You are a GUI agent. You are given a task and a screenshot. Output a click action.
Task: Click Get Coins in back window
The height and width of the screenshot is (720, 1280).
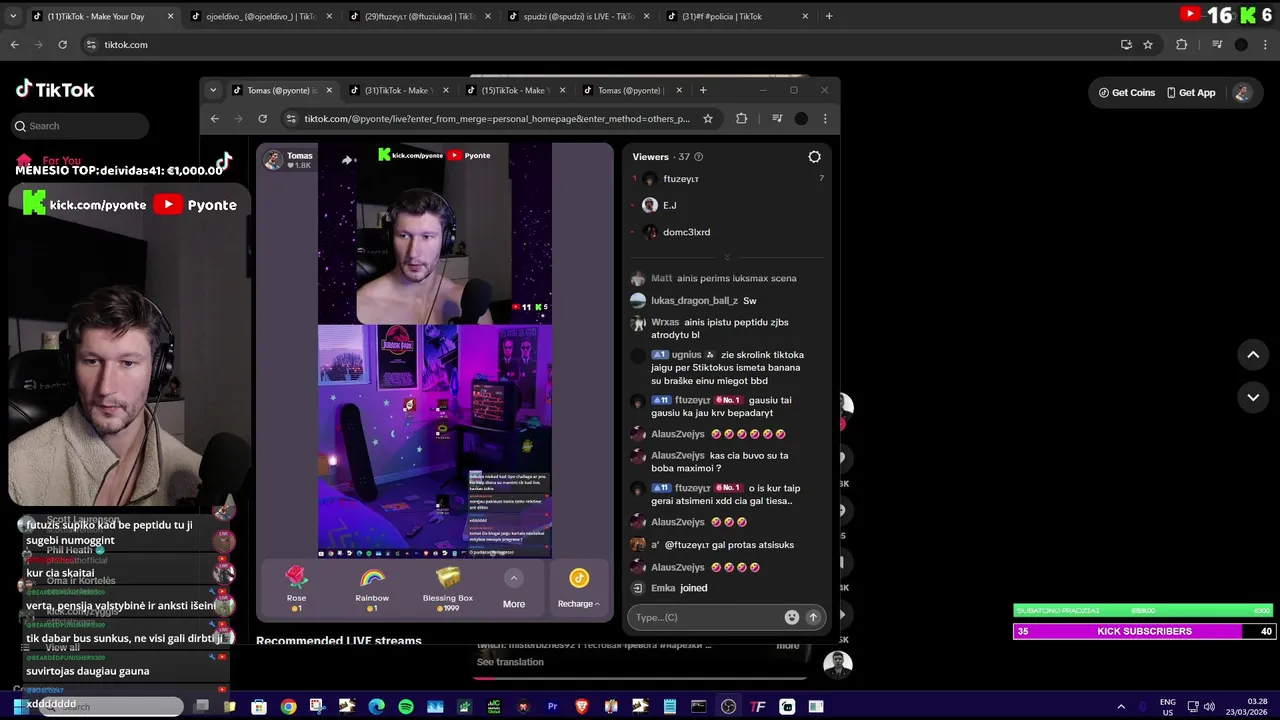point(1127,93)
